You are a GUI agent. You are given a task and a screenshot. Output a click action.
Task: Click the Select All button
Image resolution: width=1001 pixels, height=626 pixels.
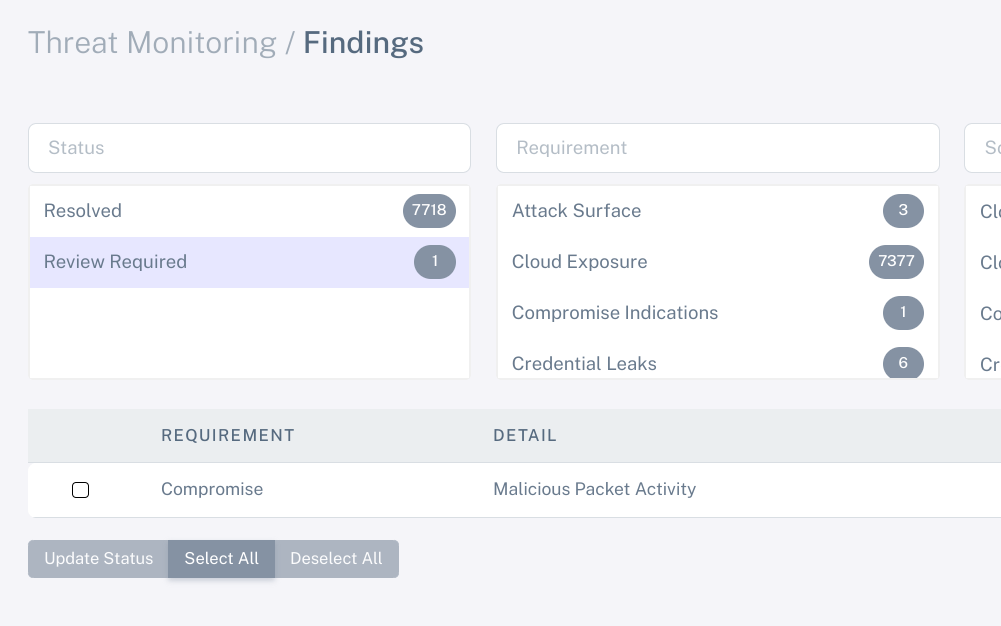[222, 559]
